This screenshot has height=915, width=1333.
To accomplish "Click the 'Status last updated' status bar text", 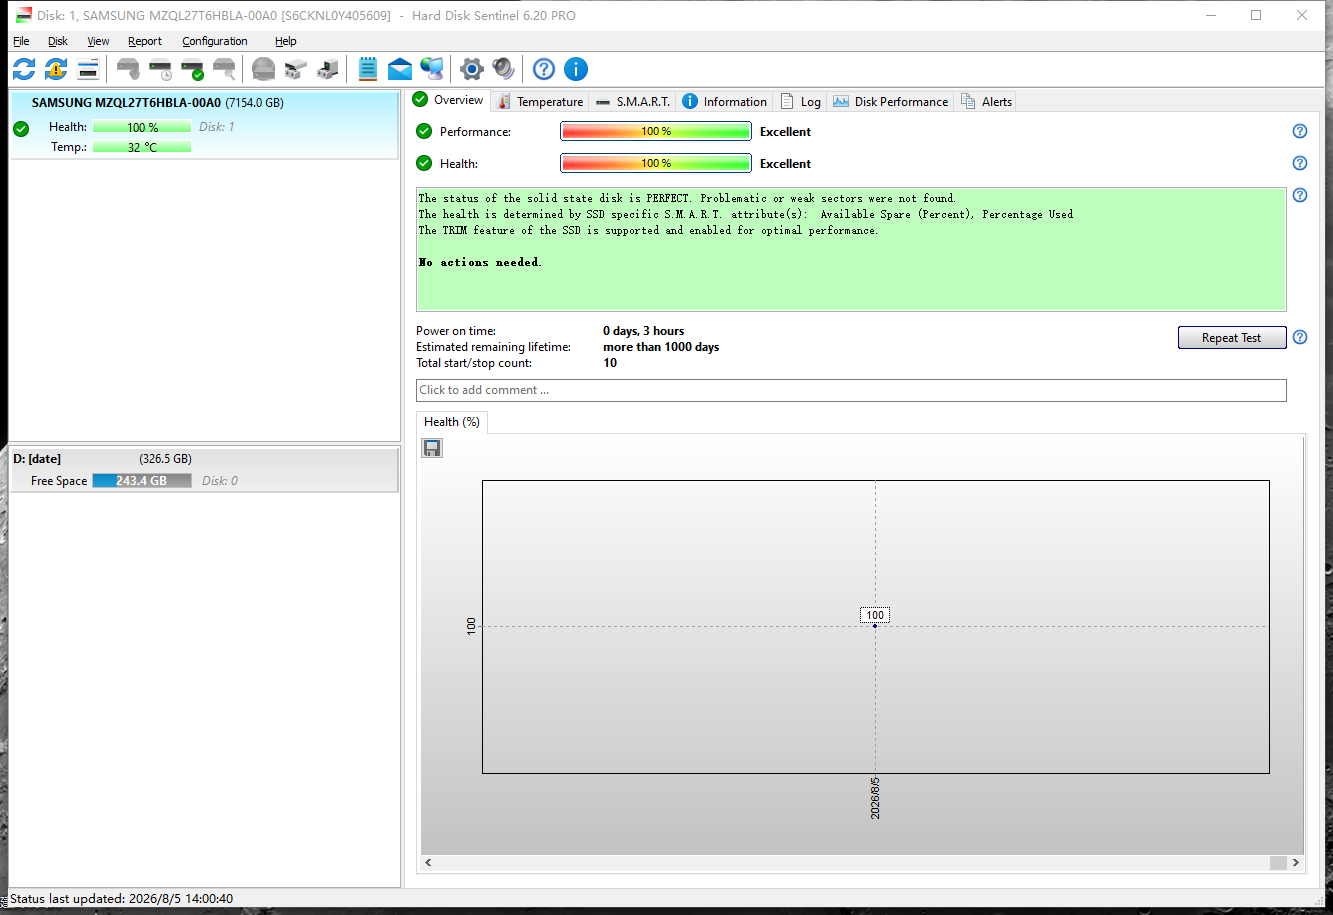I will pyautogui.click(x=122, y=899).
